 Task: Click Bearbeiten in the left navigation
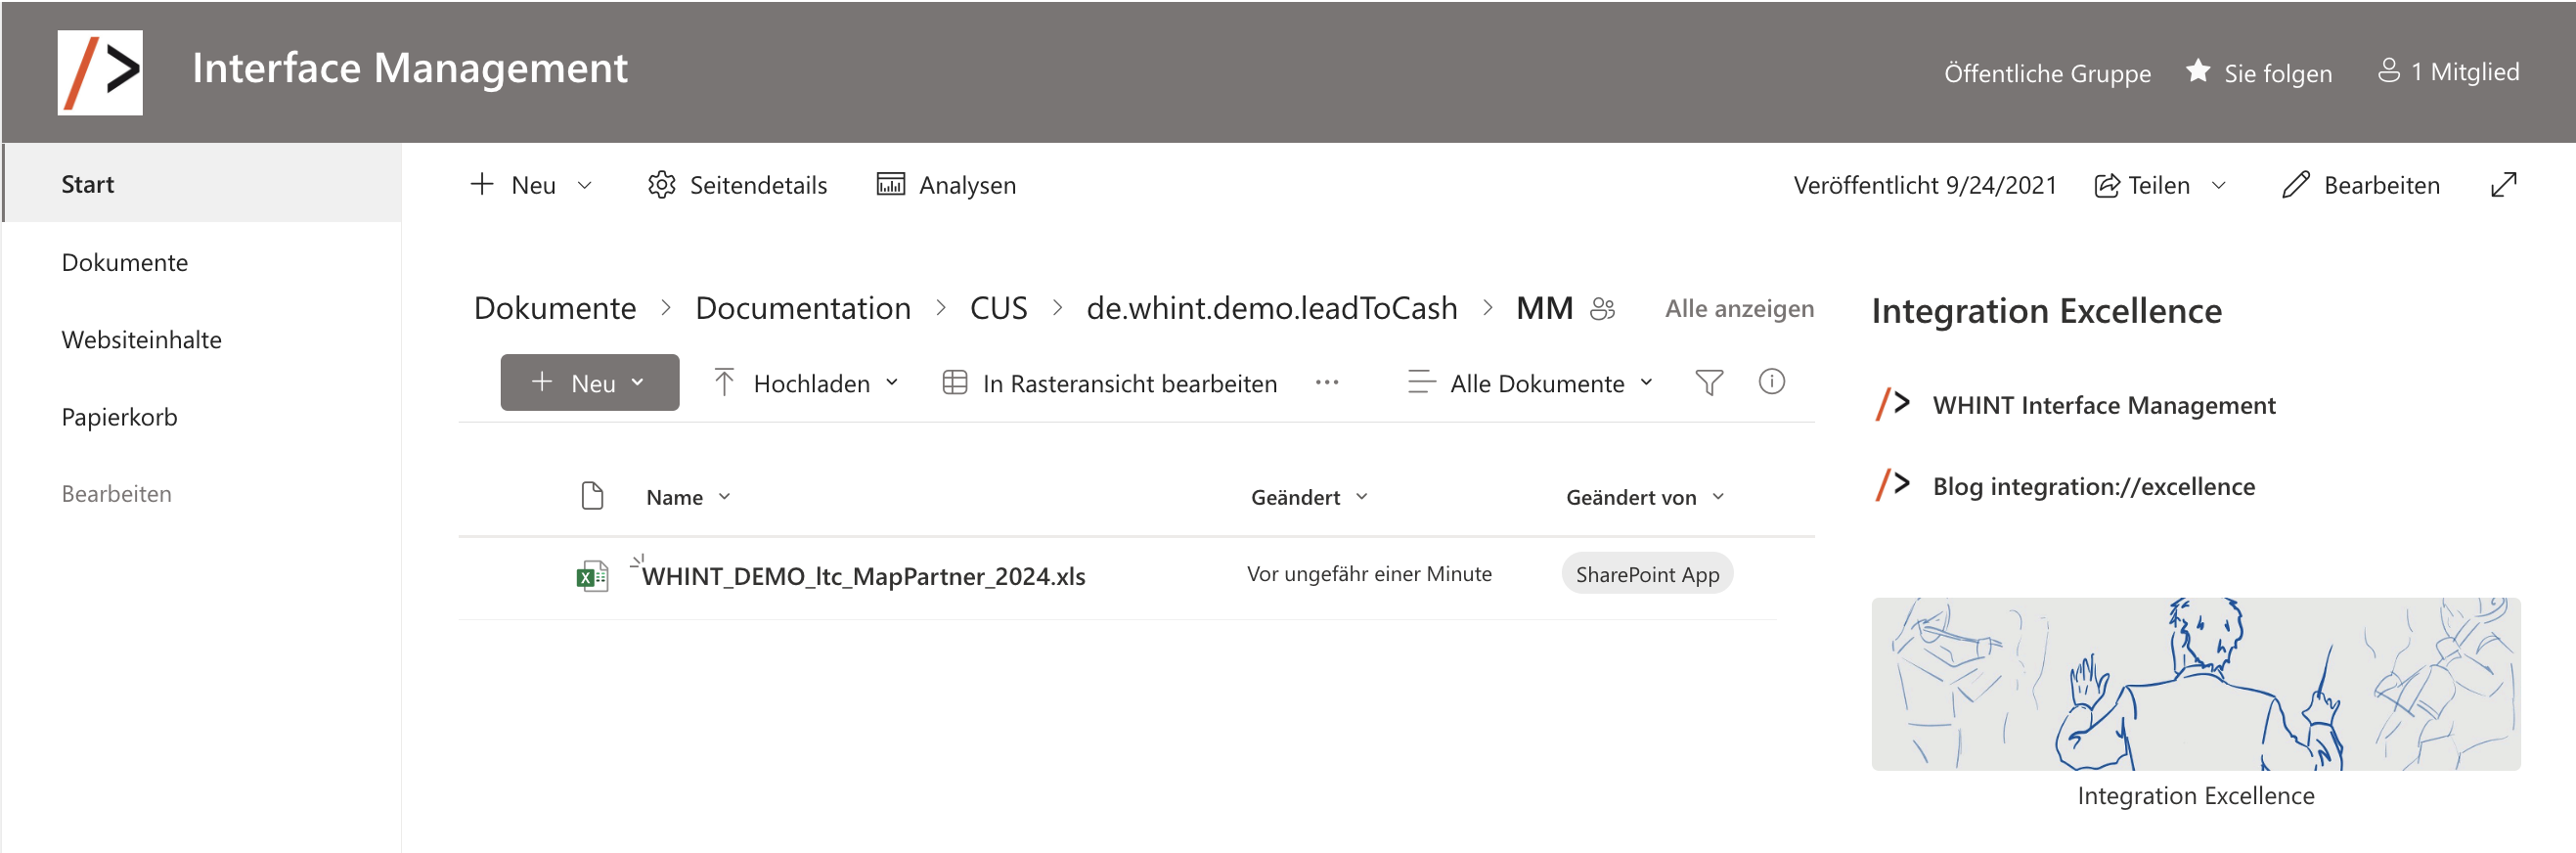(116, 493)
